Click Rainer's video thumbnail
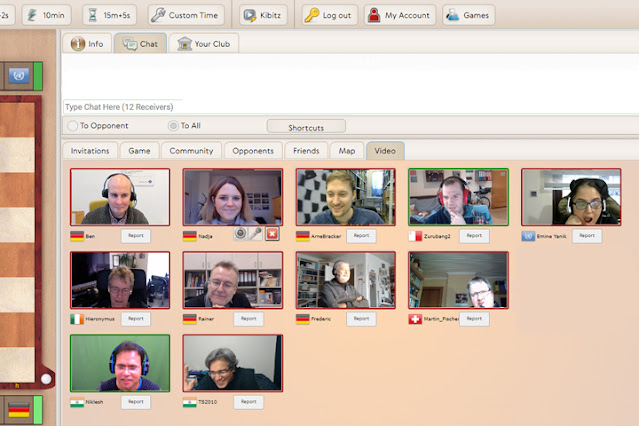This screenshot has height=426, width=639. pos(233,280)
